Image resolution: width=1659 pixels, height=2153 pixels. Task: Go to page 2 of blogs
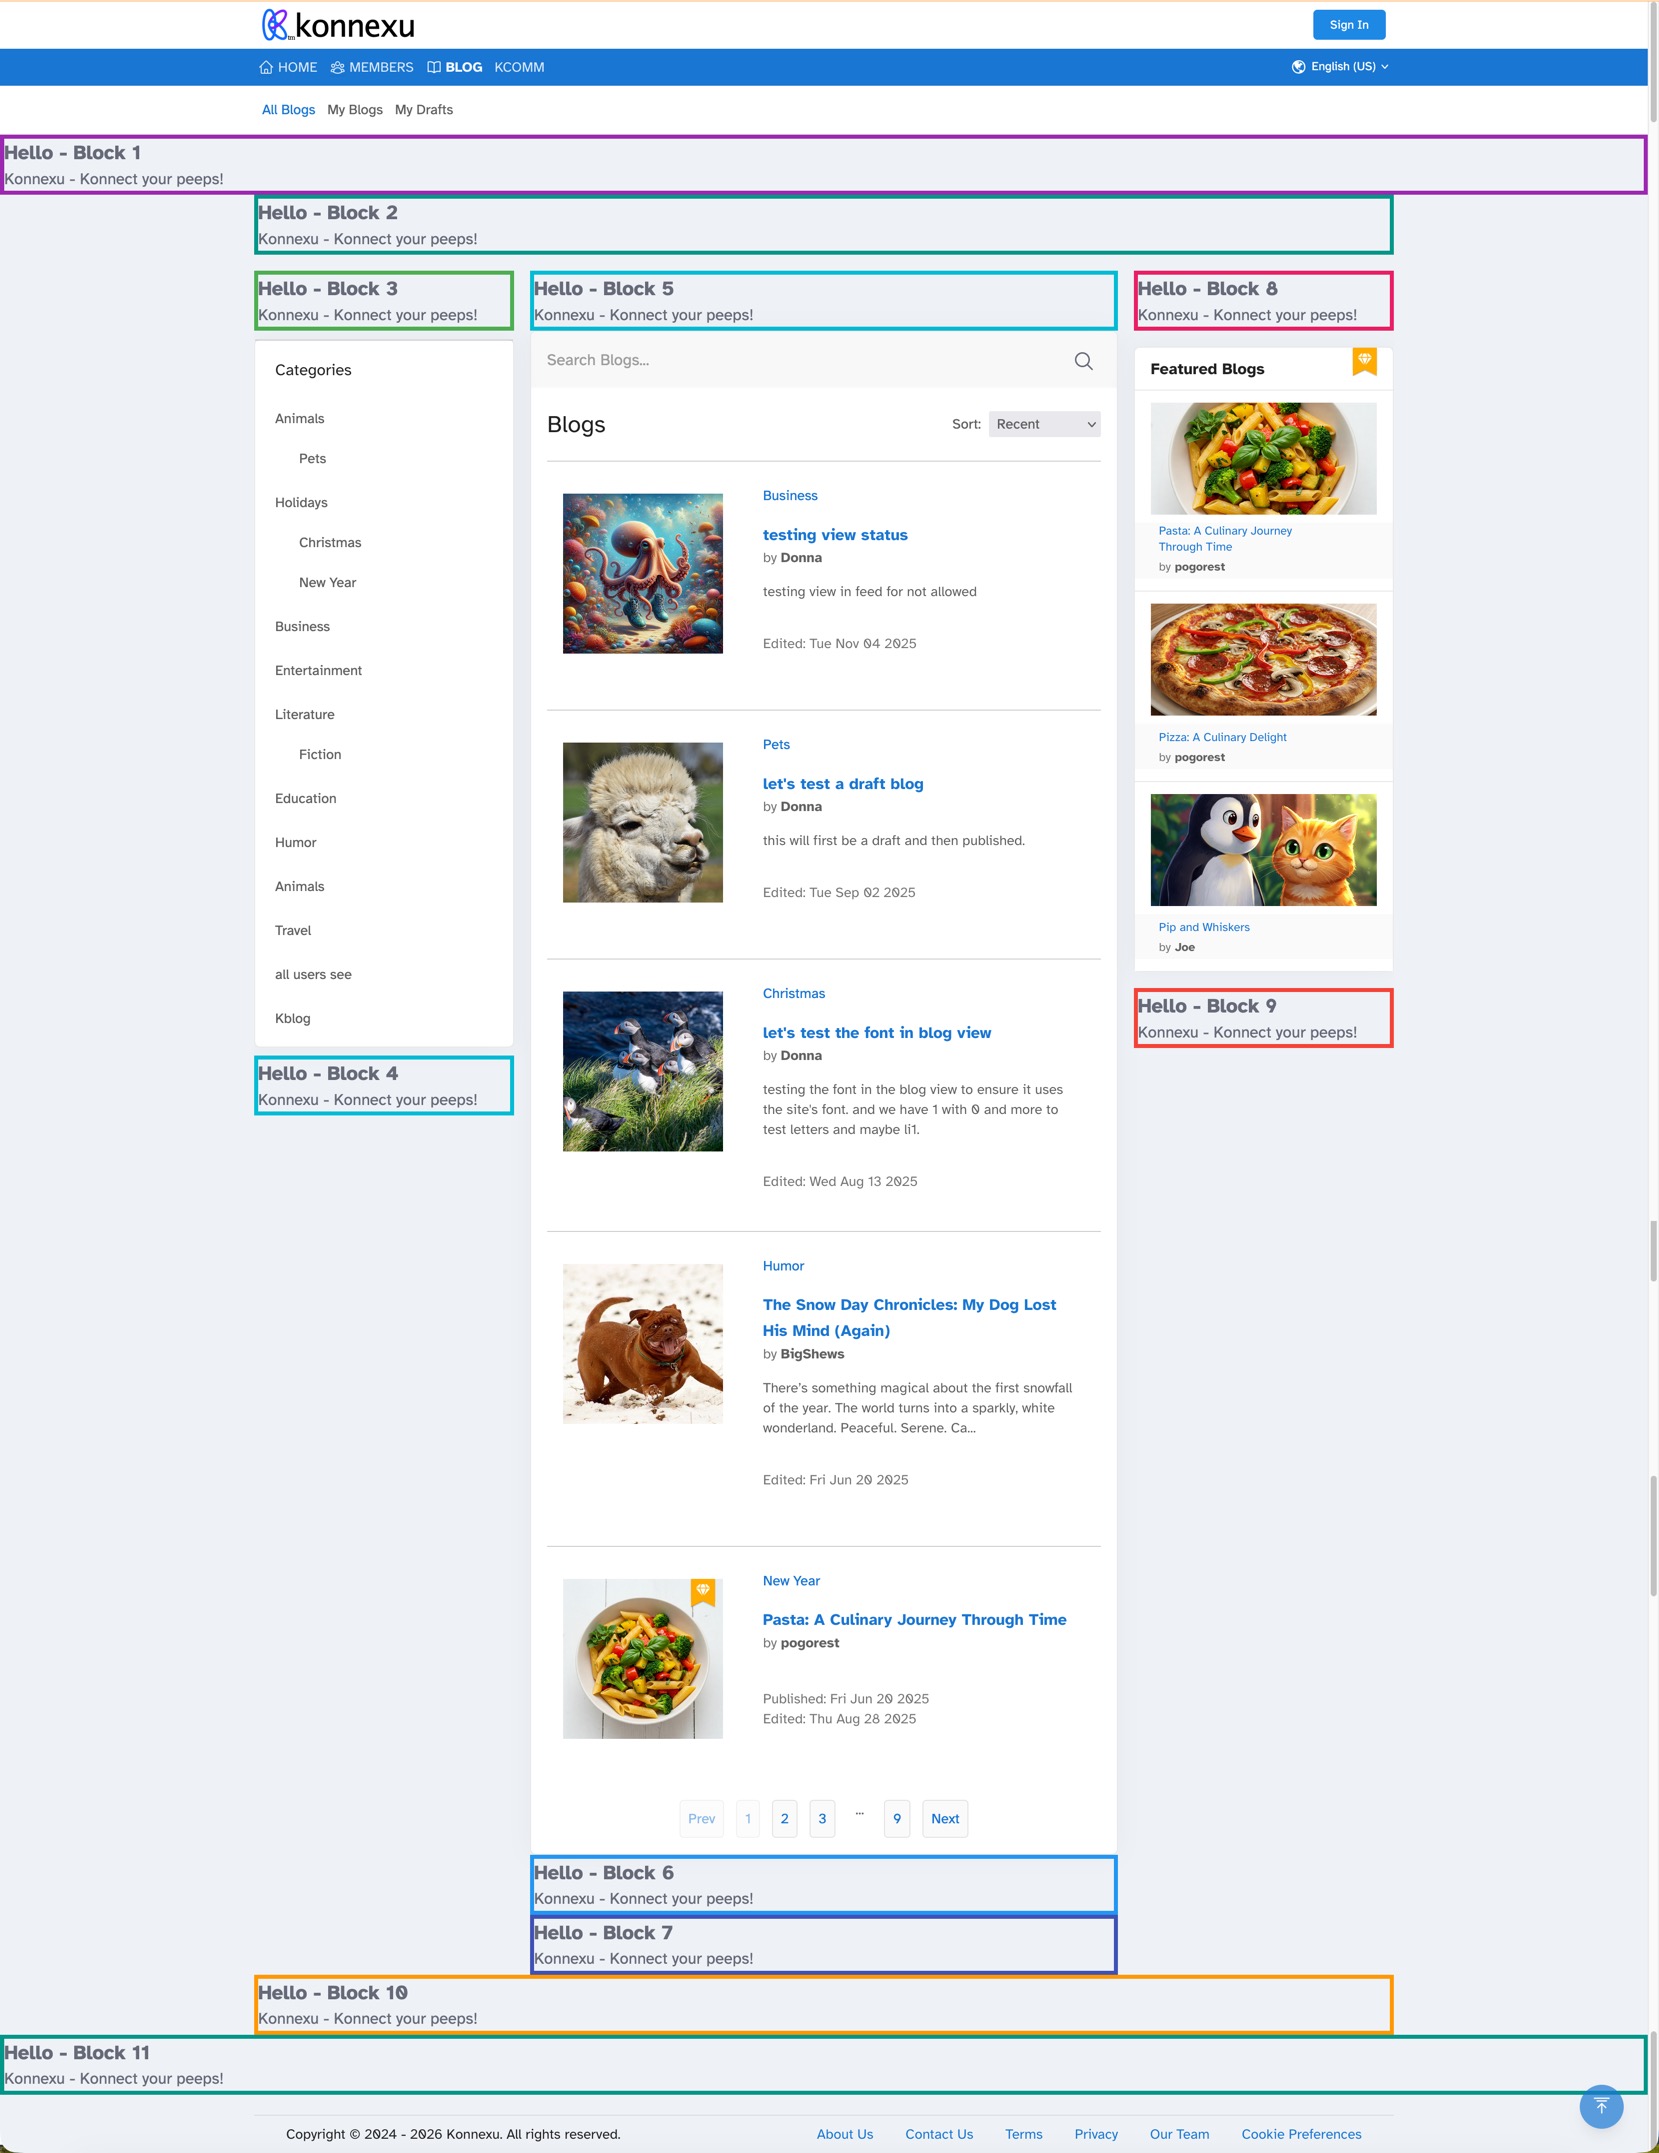click(x=784, y=1819)
